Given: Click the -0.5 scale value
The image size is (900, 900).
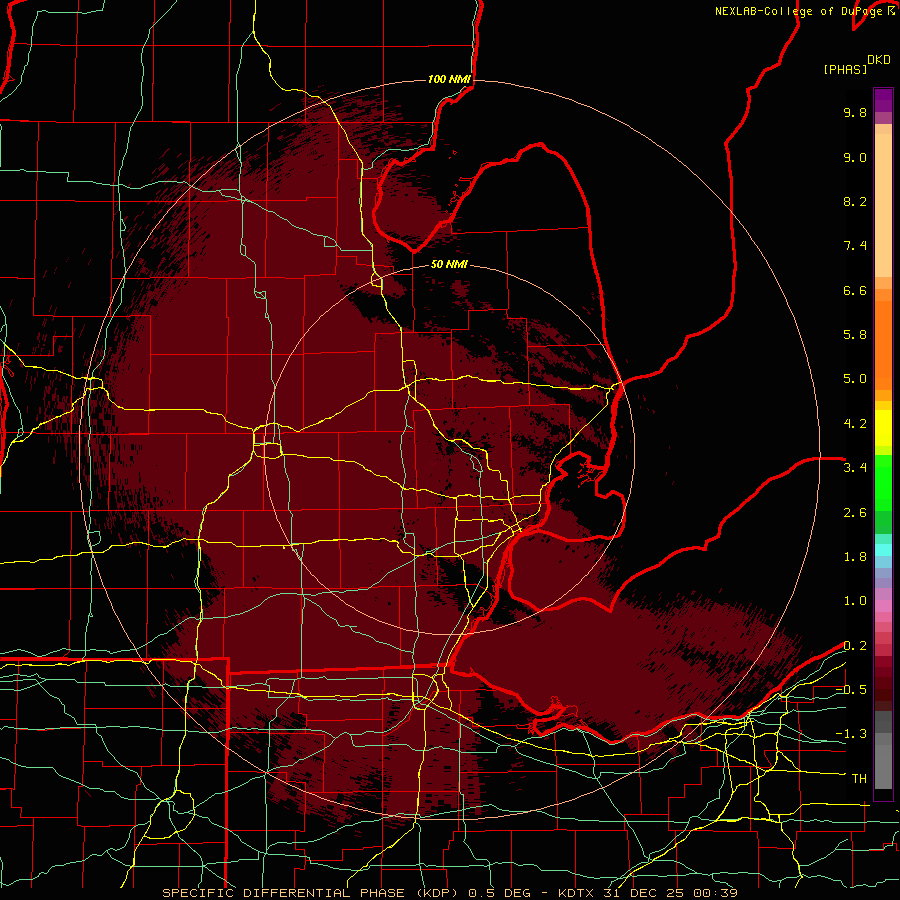Looking at the screenshot, I should pos(851,690).
